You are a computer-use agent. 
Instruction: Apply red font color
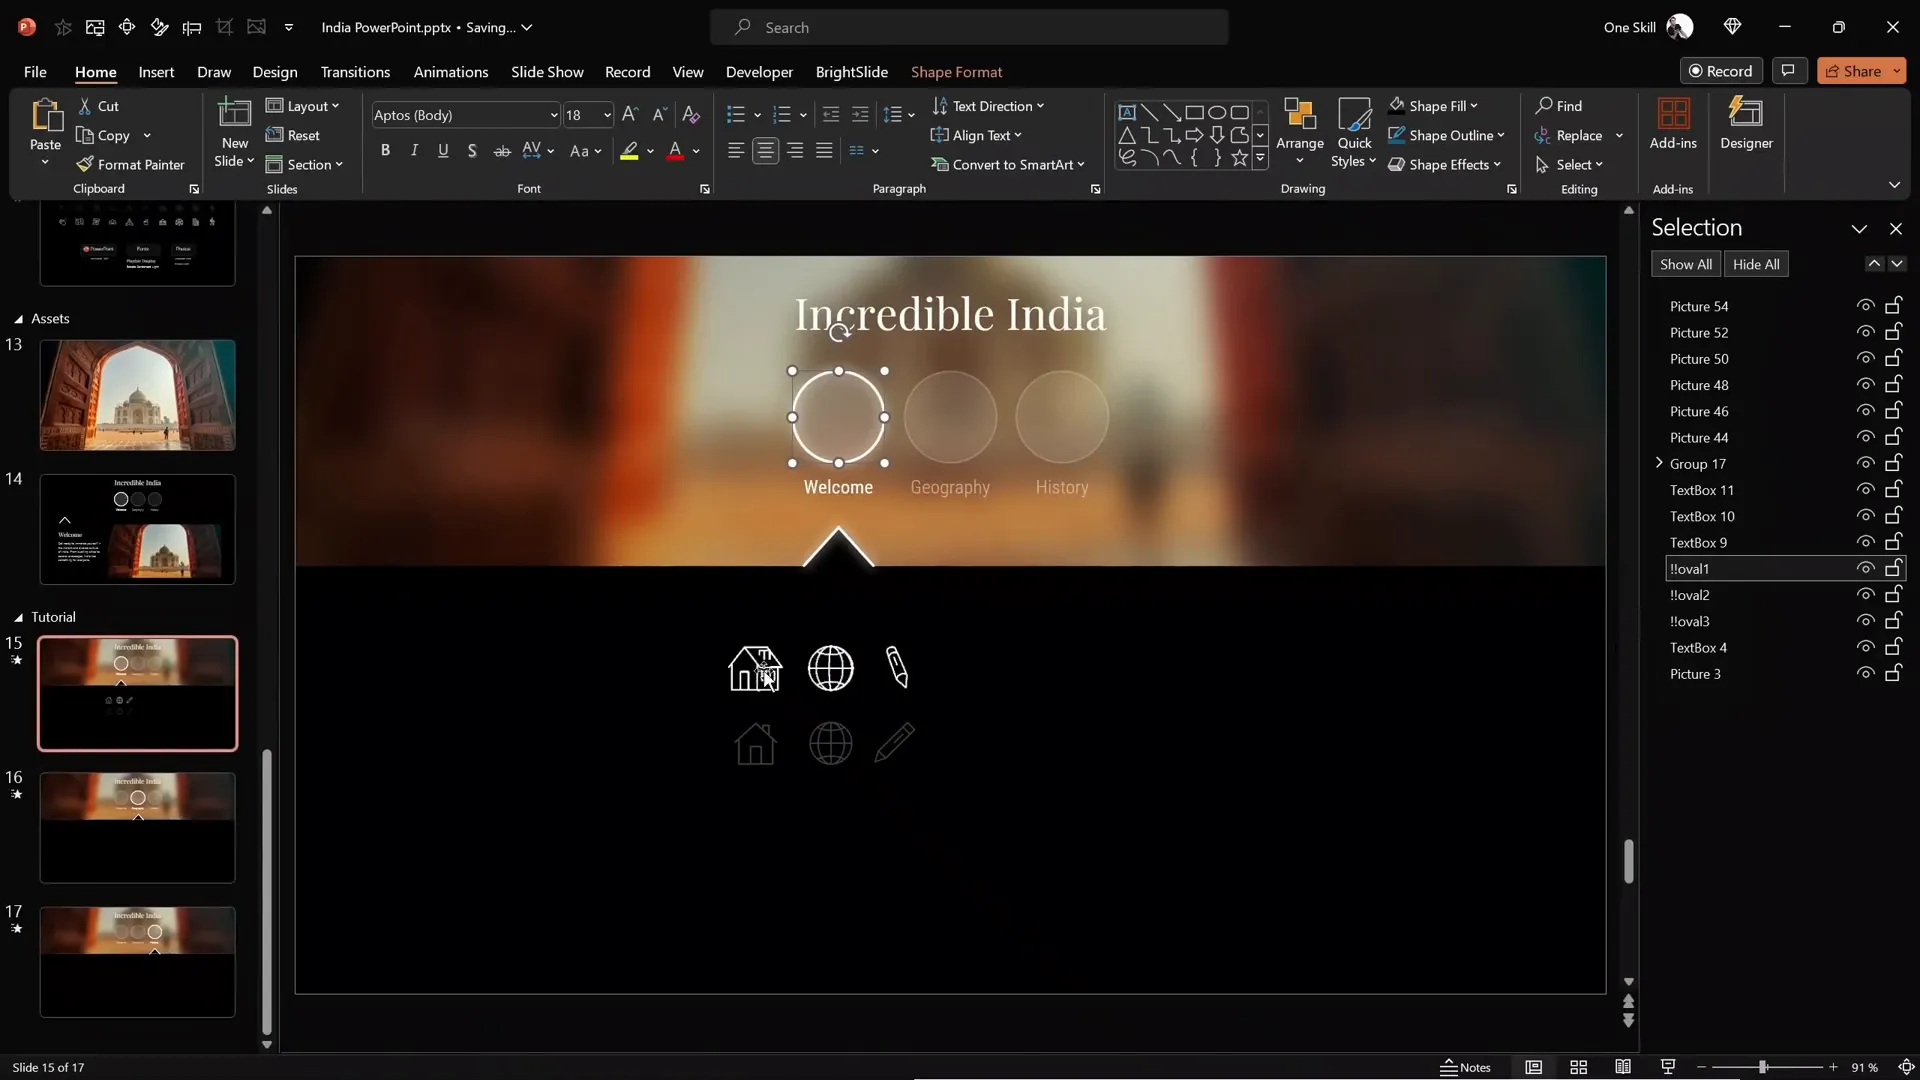click(x=675, y=151)
